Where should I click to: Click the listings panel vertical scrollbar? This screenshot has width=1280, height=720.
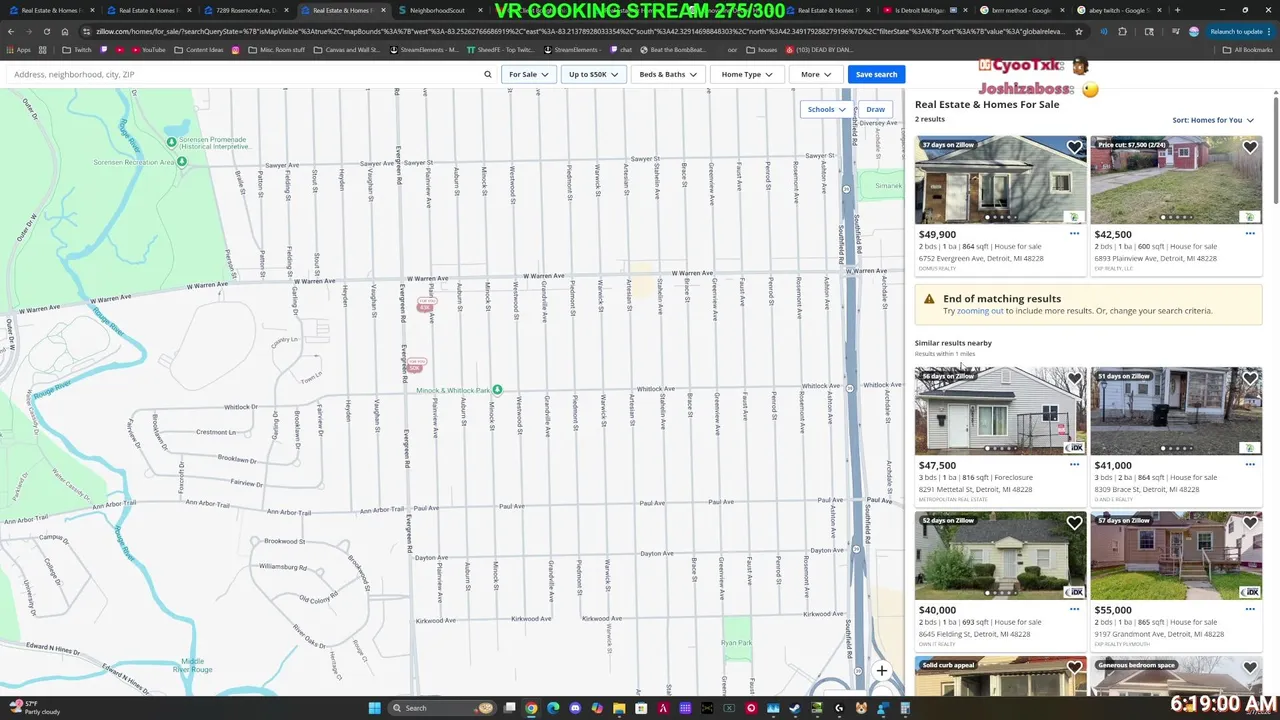pyautogui.click(x=1276, y=150)
